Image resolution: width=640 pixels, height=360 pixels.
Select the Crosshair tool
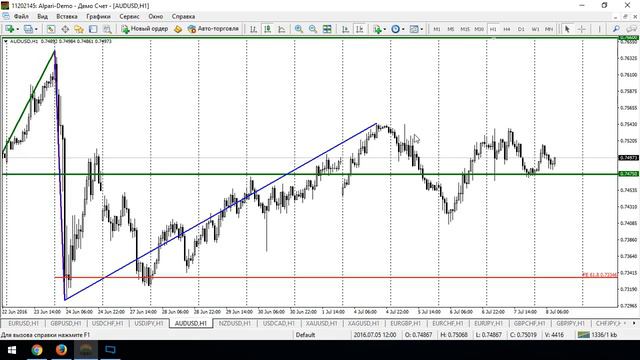[582, 29]
